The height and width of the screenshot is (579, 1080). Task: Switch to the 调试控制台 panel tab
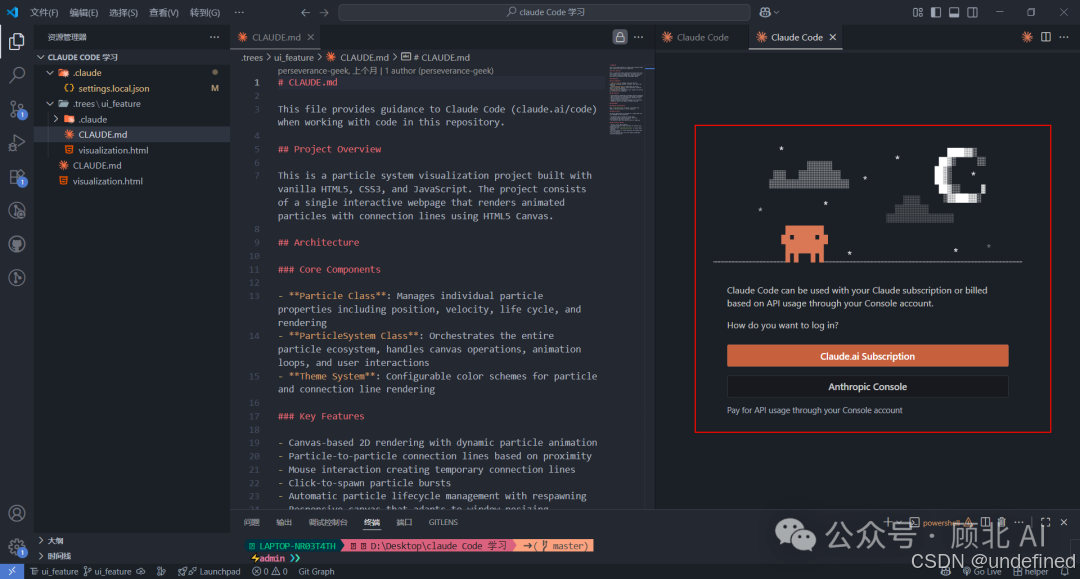(328, 523)
